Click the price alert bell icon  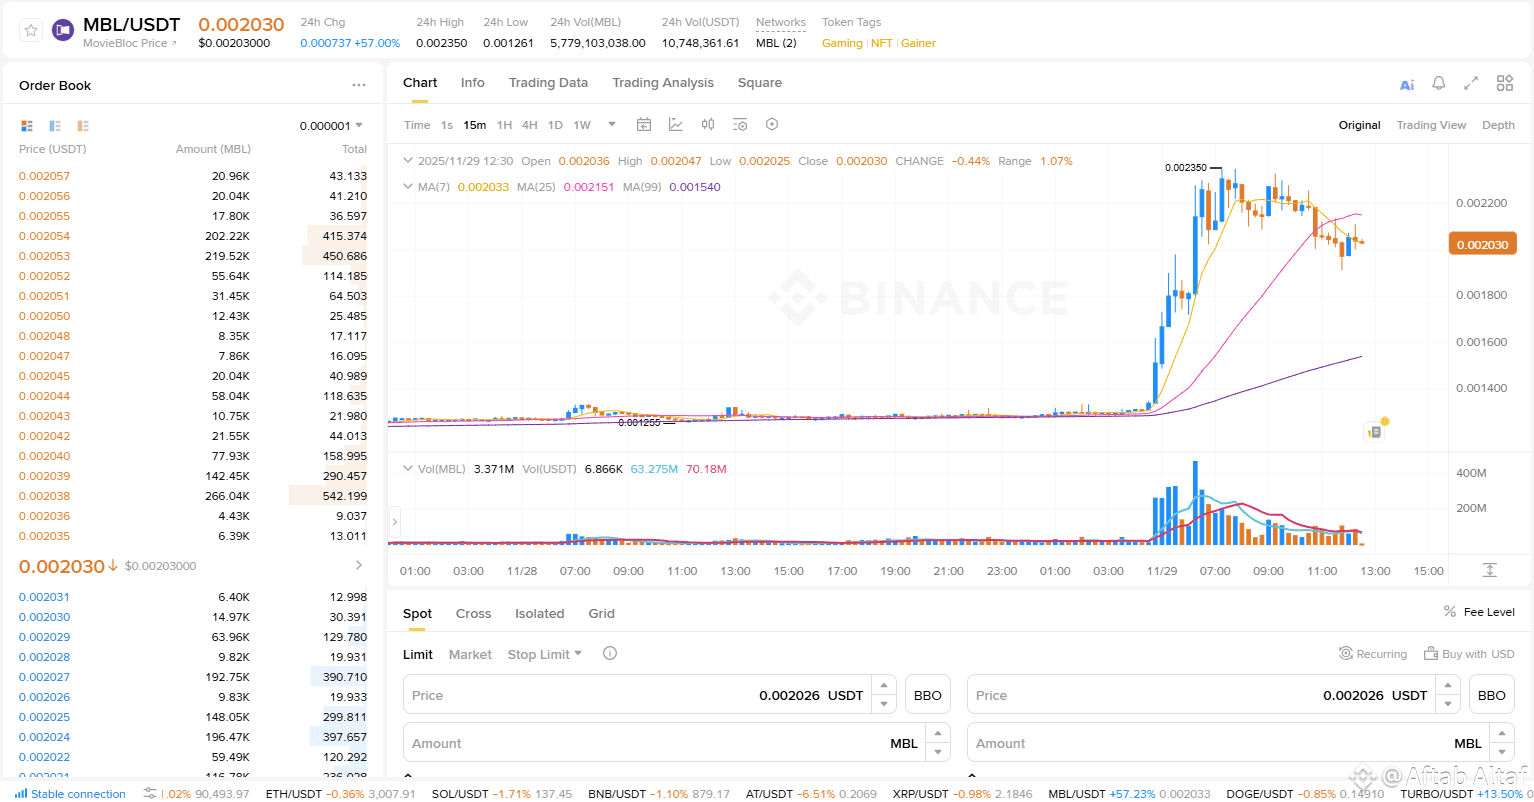(x=1439, y=83)
